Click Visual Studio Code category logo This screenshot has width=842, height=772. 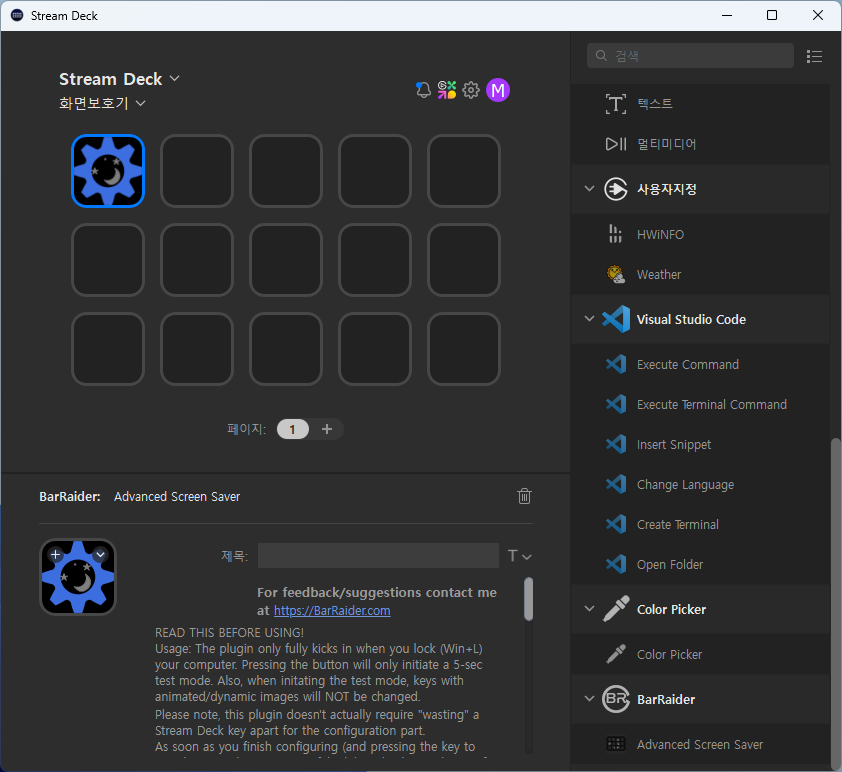(x=616, y=319)
